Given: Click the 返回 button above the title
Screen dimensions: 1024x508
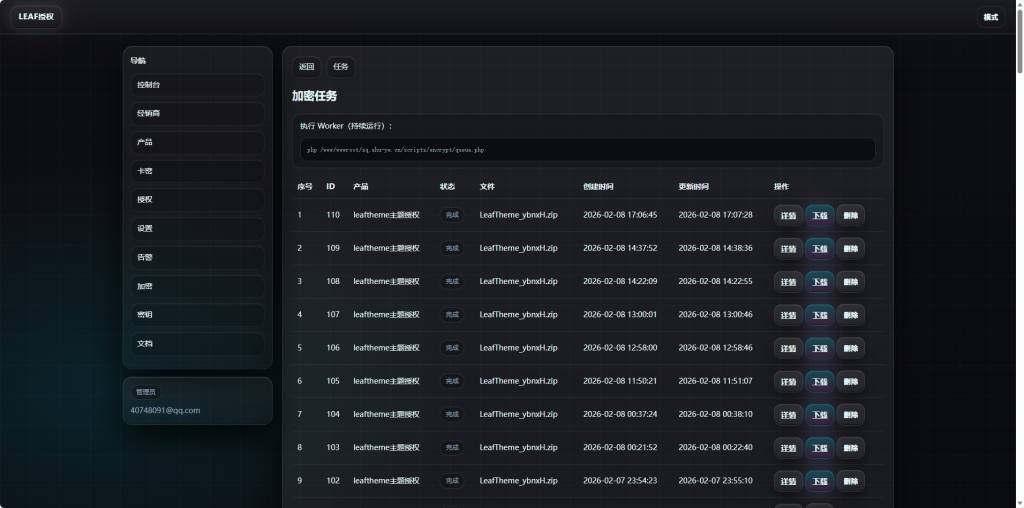Looking at the screenshot, I should point(307,67).
